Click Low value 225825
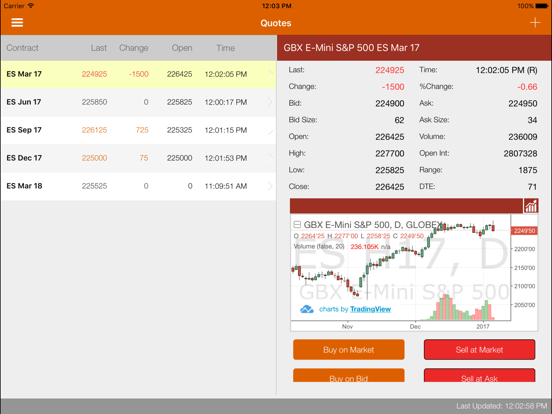552x414 pixels. (x=389, y=170)
